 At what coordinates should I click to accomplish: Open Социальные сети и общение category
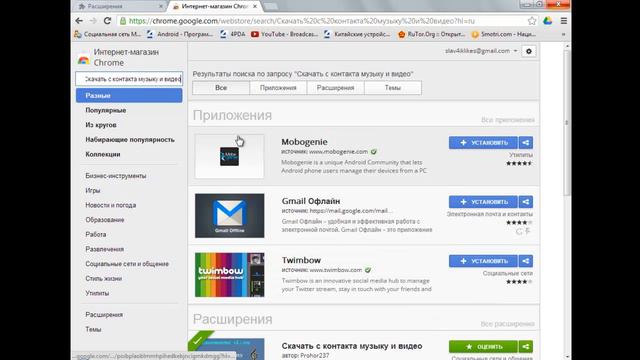(127, 264)
